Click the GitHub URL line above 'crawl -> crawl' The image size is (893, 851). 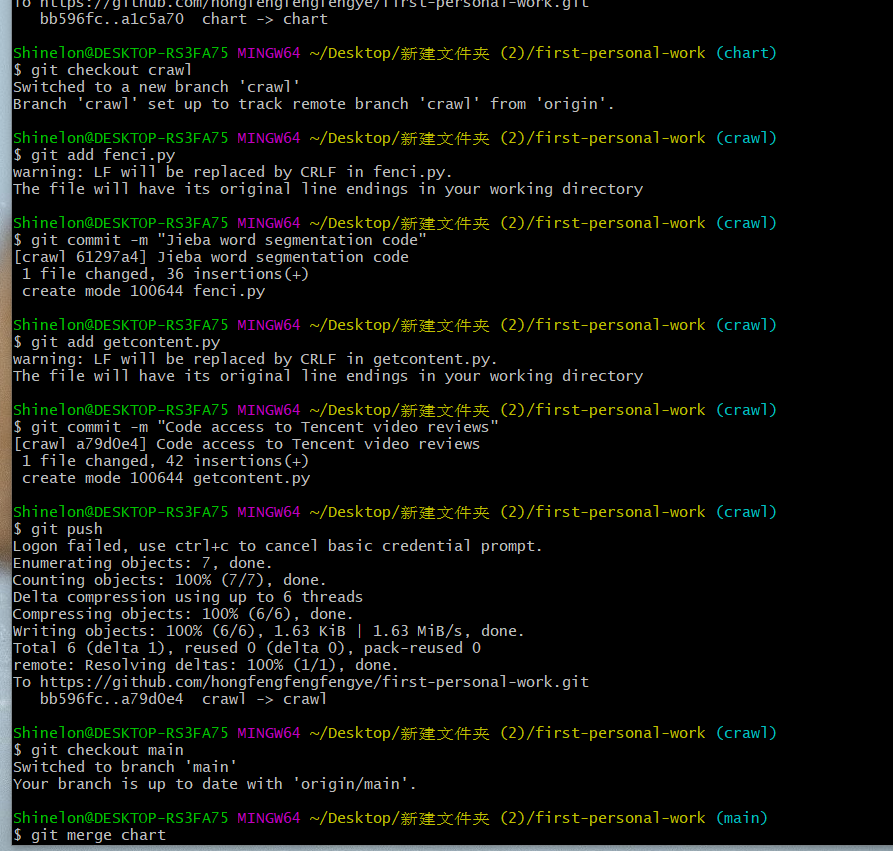point(301,682)
